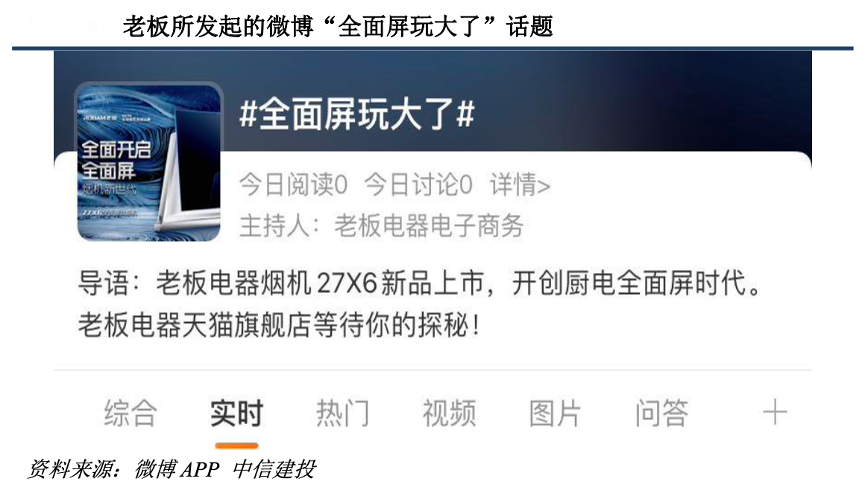Open the 全面开启全面屏 topic cover image
This screenshot has height=493, width=866.
click(x=149, y=162)
